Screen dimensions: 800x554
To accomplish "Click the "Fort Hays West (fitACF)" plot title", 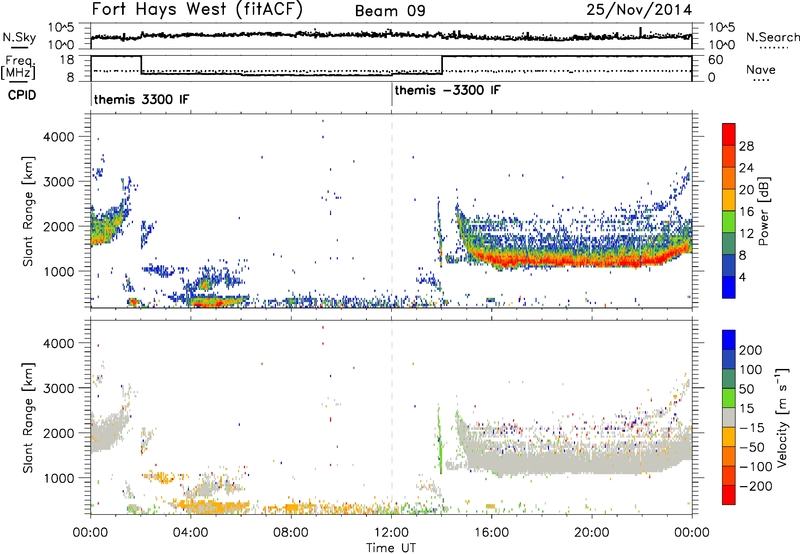I will pyautogui.click(x=197, y=10).
